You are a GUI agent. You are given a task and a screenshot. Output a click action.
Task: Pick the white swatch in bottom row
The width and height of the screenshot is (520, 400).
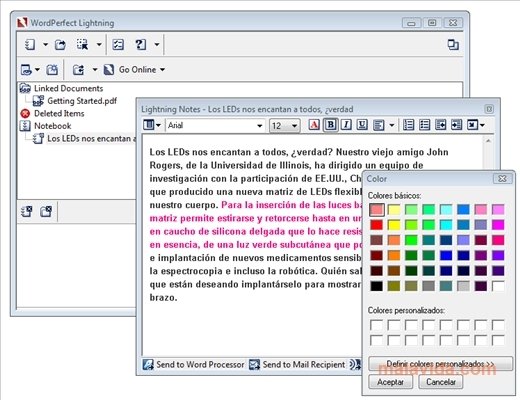(498, 286)
